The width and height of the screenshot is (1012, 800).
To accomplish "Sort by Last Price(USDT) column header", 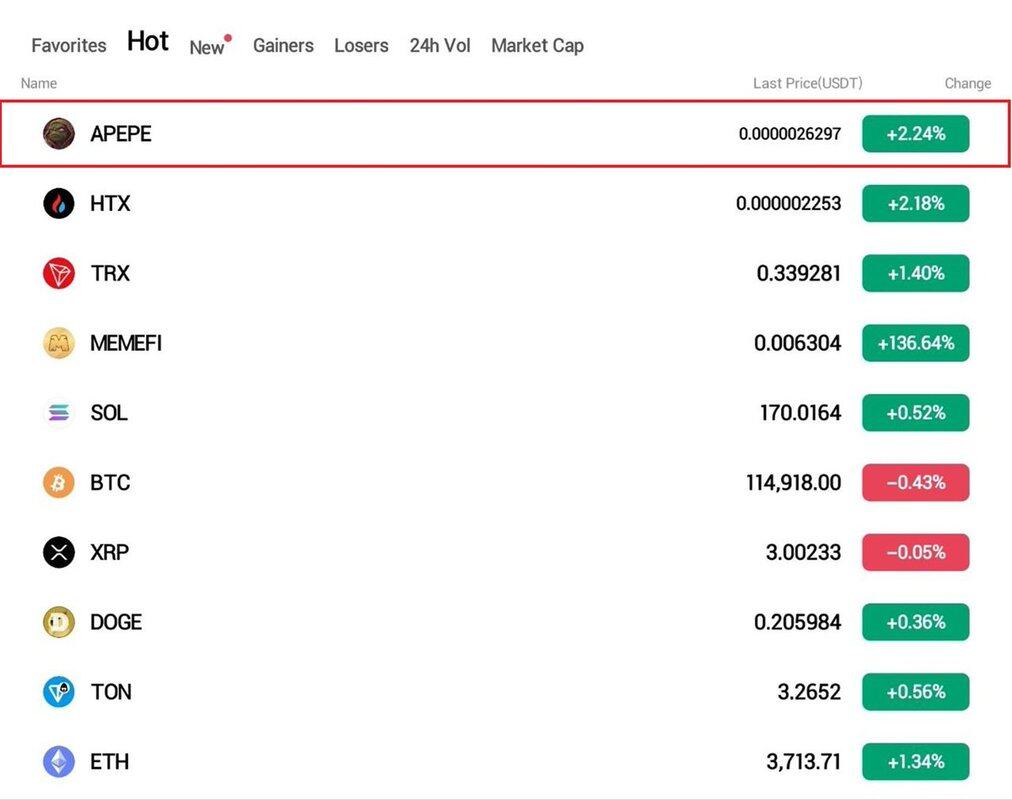I will click(x=808, y=83).
